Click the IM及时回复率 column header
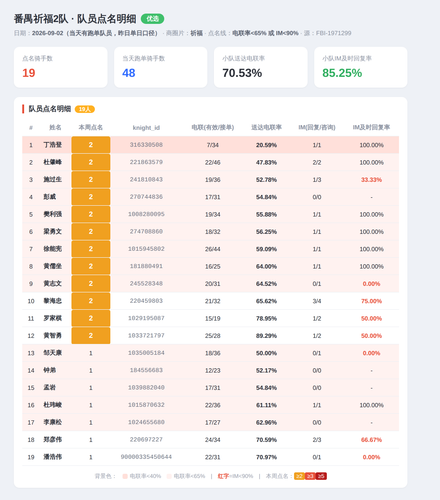This screenshot has height=500, width=440. tap(371, 127)
